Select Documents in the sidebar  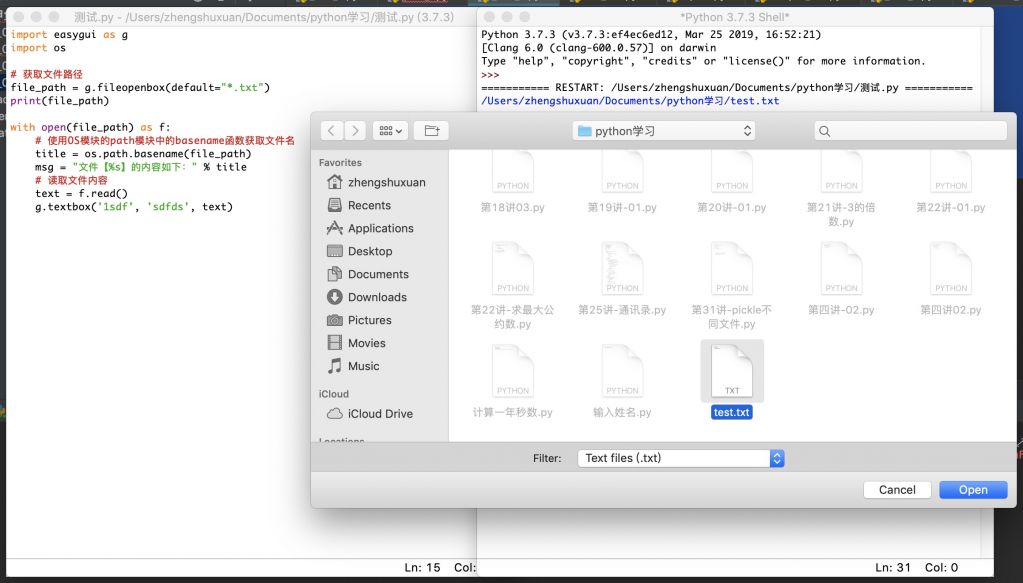click(x=378, y=274)
